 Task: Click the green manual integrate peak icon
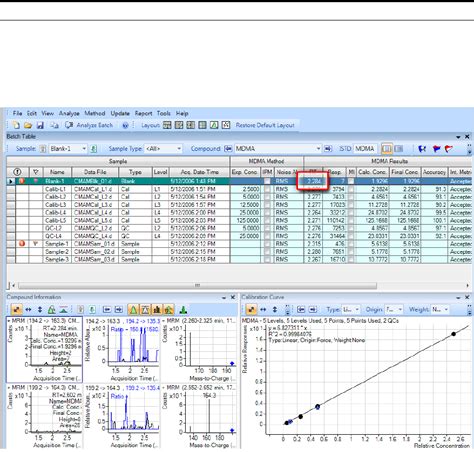52,310
